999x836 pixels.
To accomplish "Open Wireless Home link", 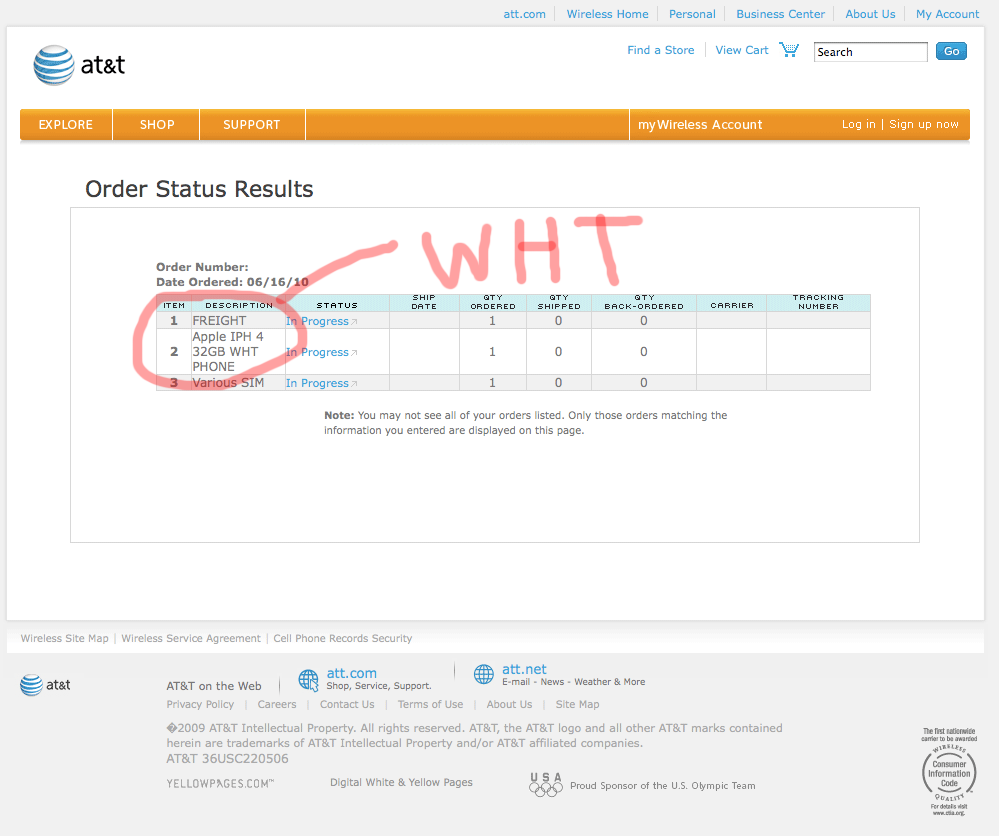I will coord(607,14).
